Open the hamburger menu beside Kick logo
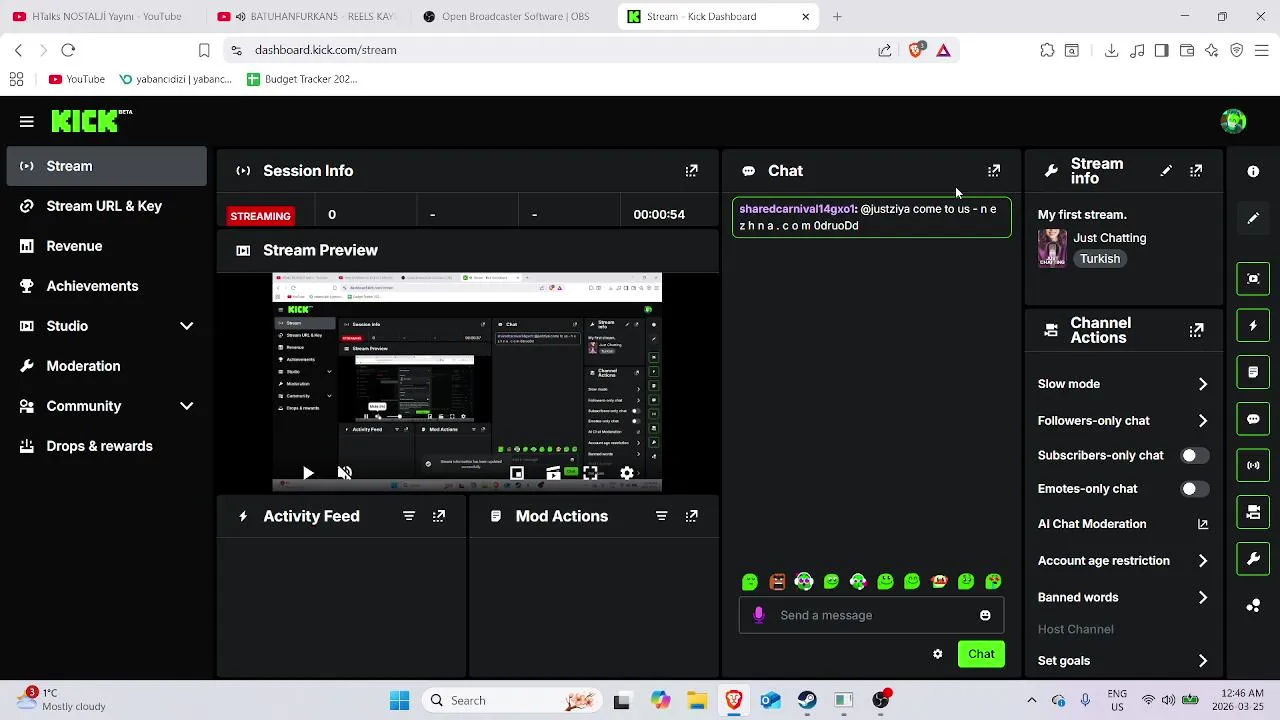The width and height of the screenshot is (1280, 720). pyautogui.click(x=27, y=122)
